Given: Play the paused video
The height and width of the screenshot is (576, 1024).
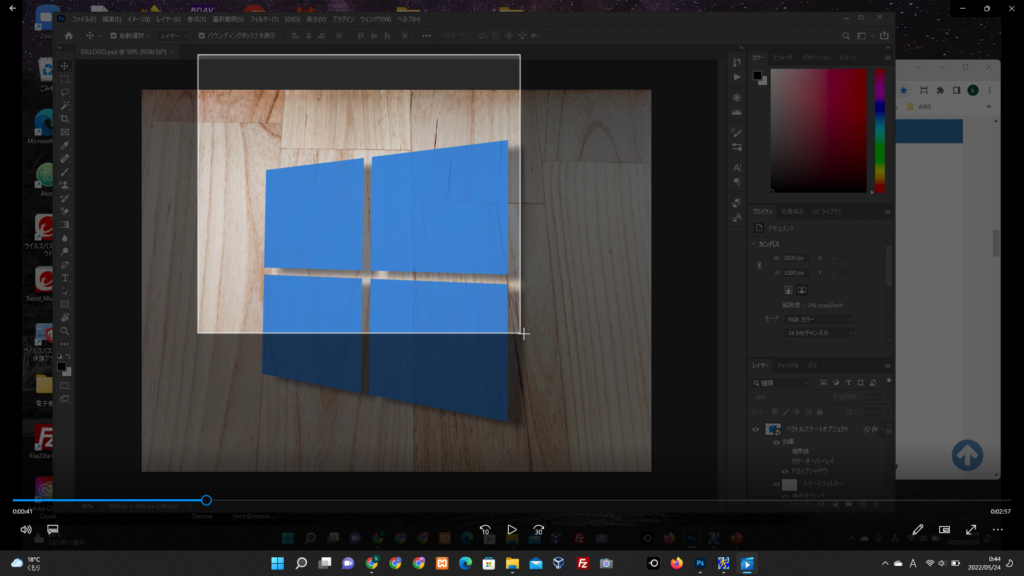Looking at the screenshot, I should [512, 530].
